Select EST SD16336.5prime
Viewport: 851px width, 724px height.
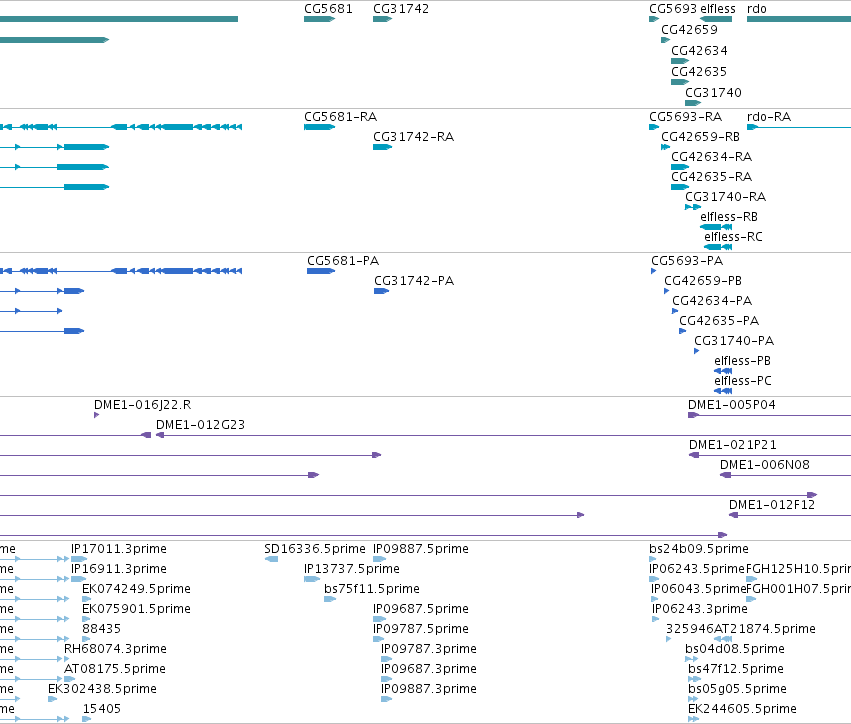pos(315,549)
